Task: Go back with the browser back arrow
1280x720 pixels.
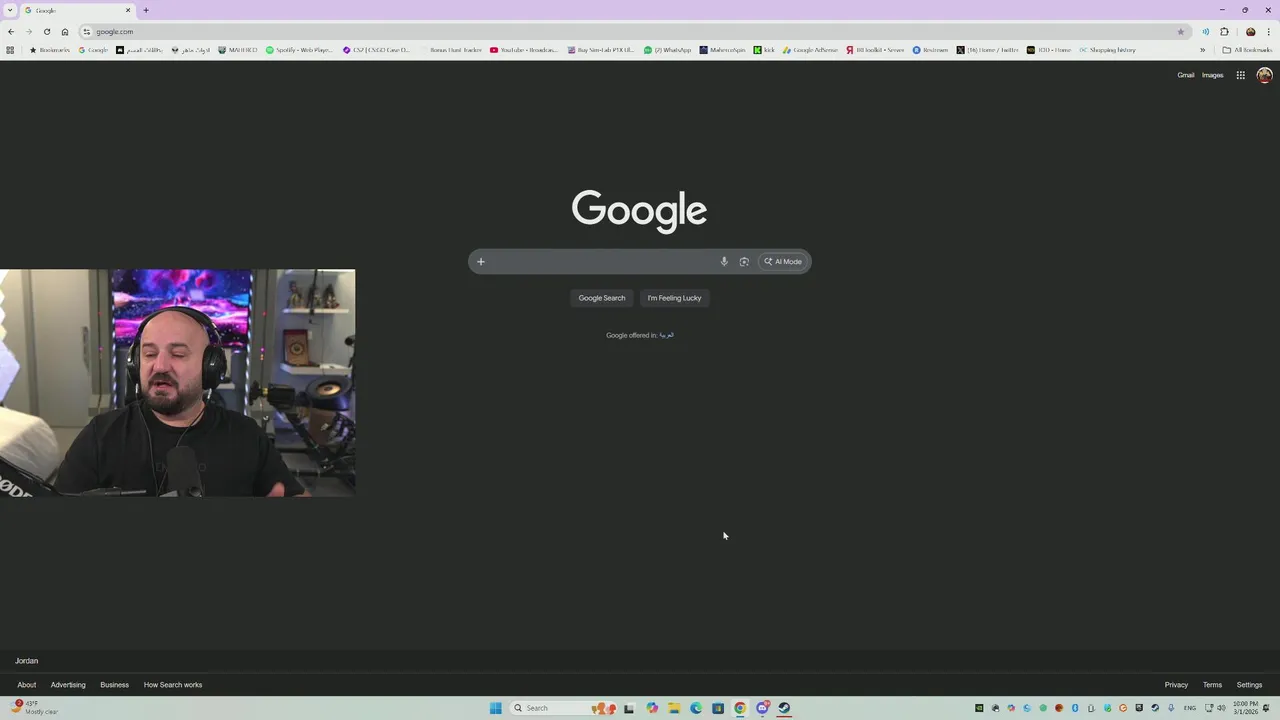Action: (x=11, y=31)
